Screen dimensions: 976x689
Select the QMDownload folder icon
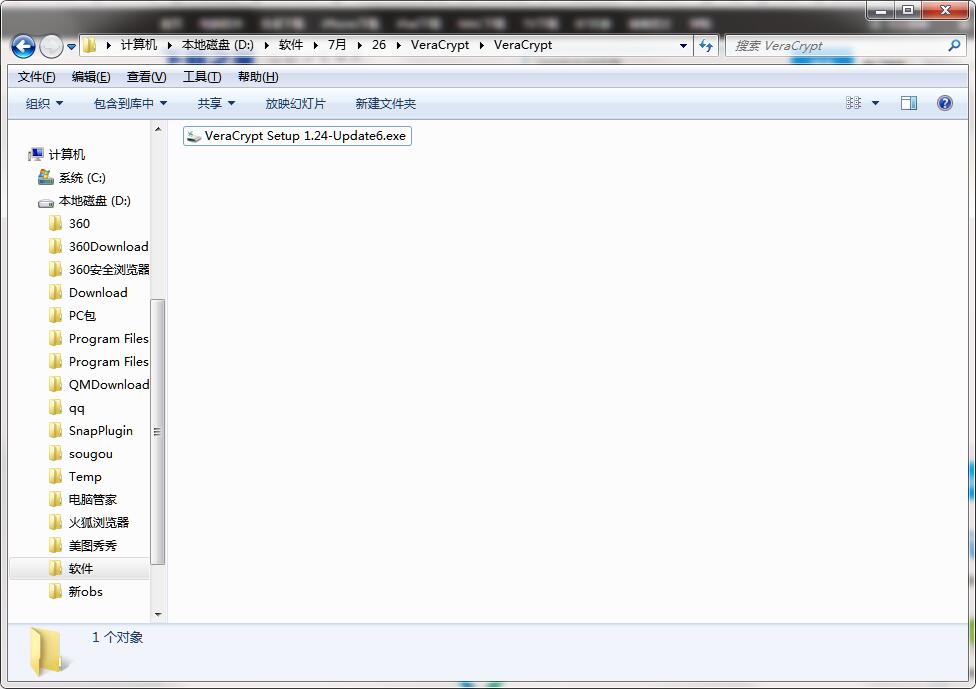coord(55,385)
